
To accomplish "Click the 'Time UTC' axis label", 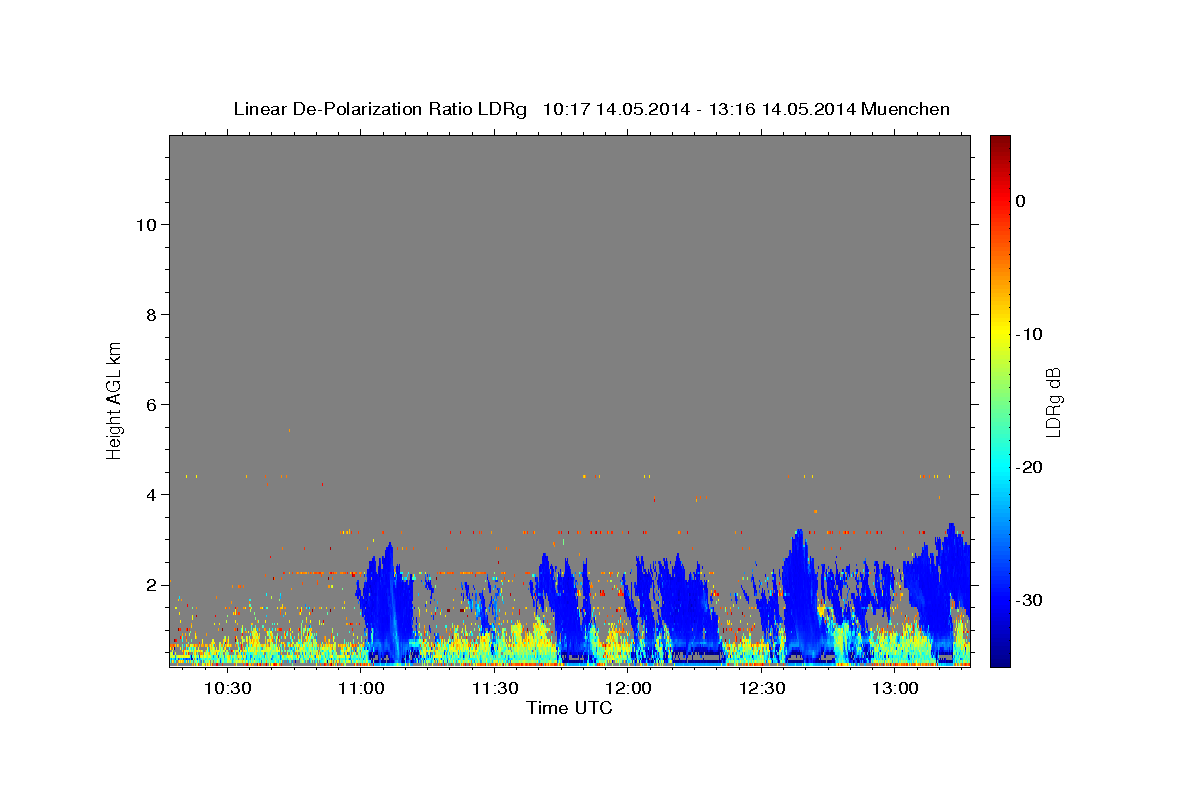I will tap(569, 708).
